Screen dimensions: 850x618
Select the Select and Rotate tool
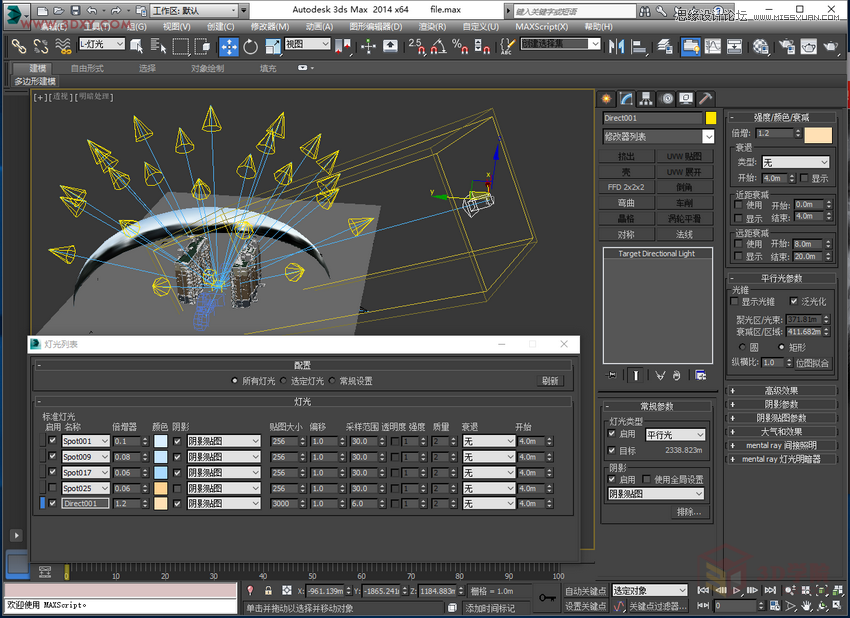click(x=249, y=46)
